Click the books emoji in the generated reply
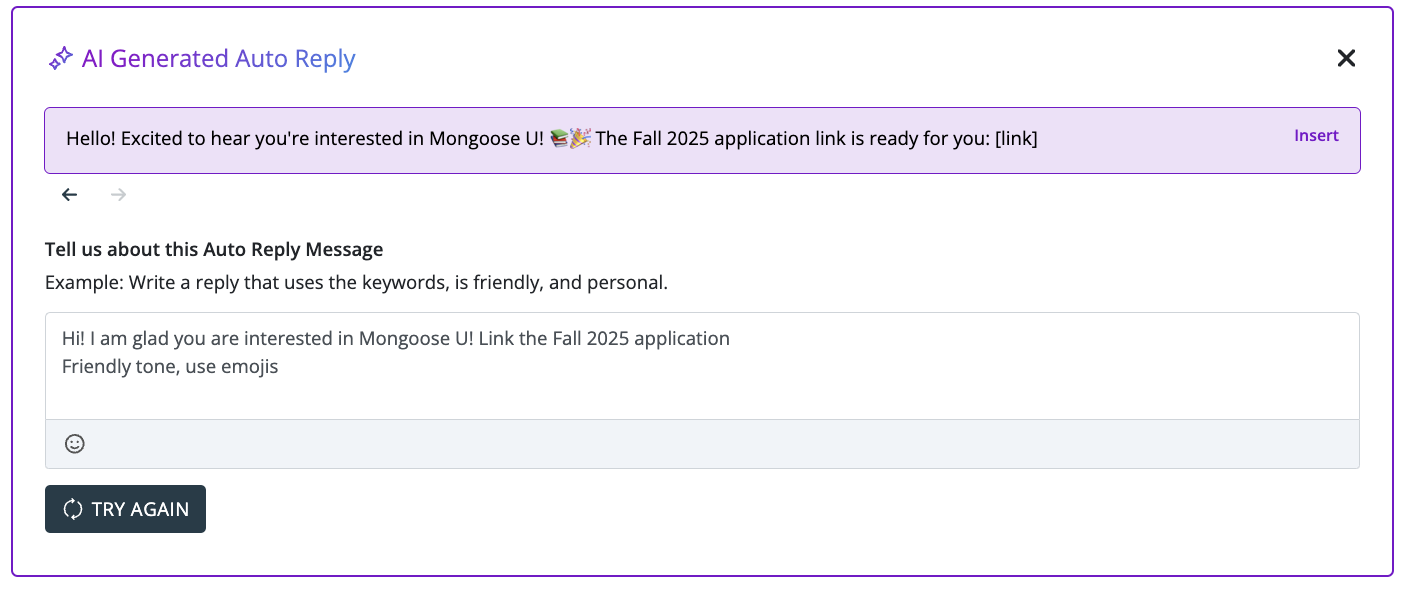 (x=559, y=139)
